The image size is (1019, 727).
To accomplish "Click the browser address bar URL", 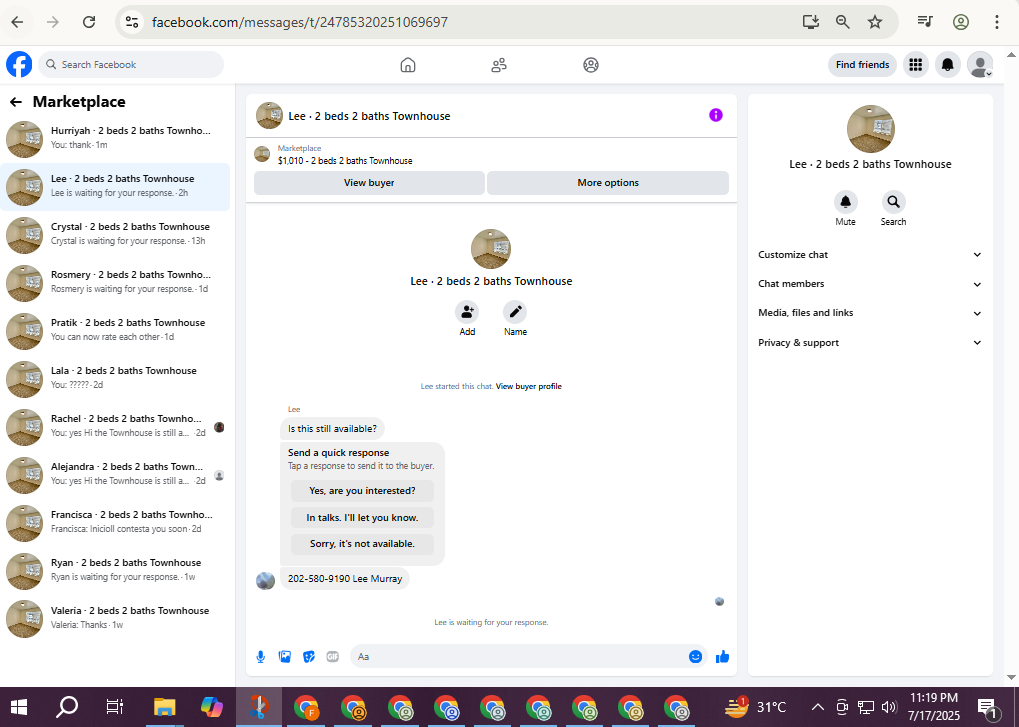I will 300,22.
